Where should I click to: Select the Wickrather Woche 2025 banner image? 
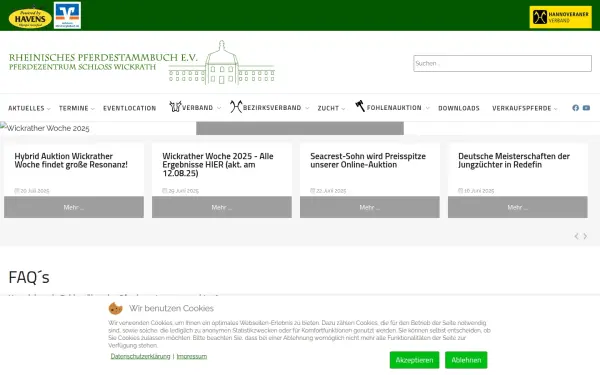[45, 128]
